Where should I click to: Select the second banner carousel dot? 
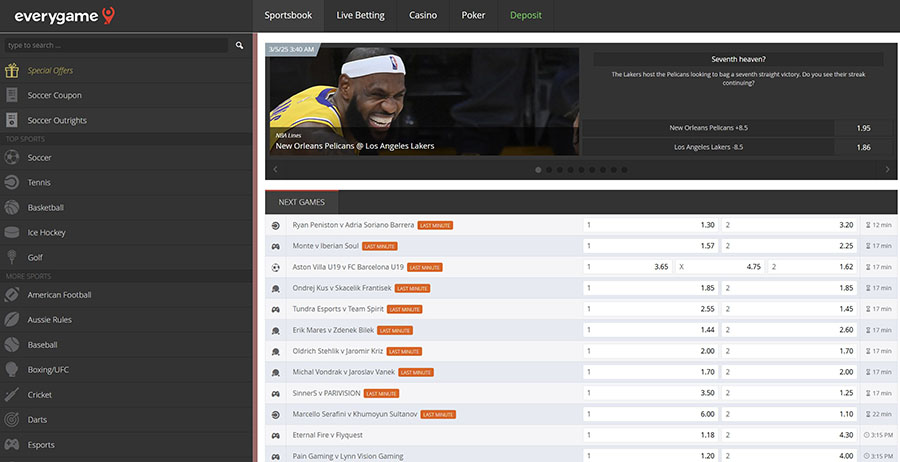[549, 170]
